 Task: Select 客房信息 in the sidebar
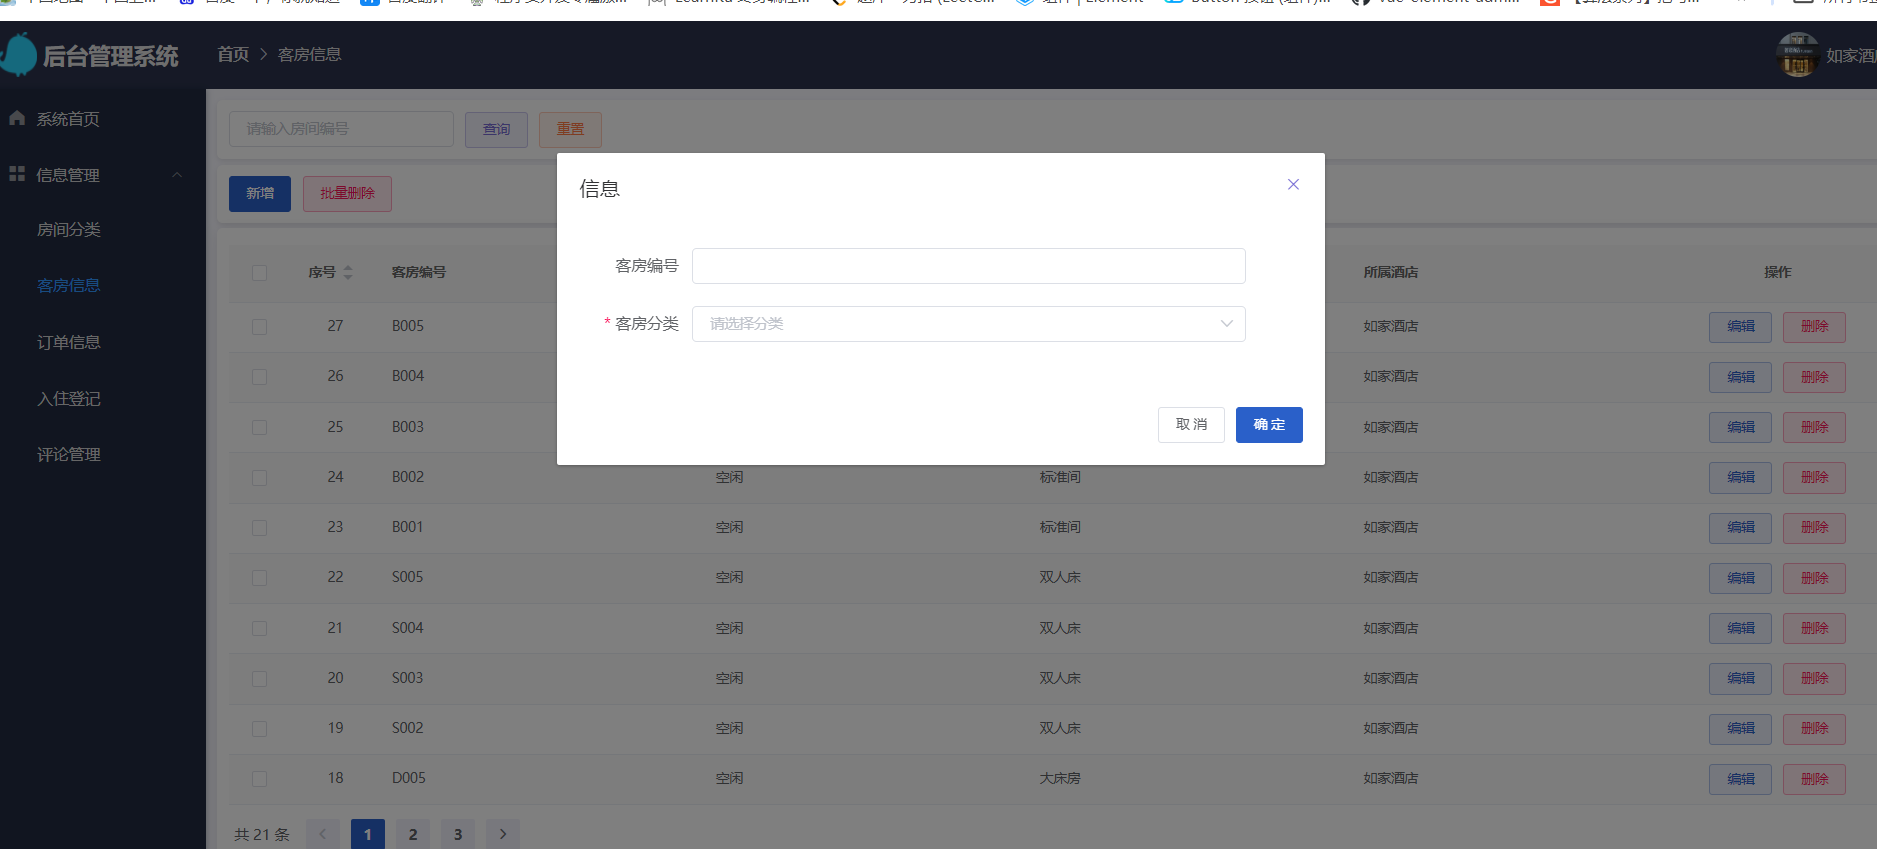(x=69, y=286)
